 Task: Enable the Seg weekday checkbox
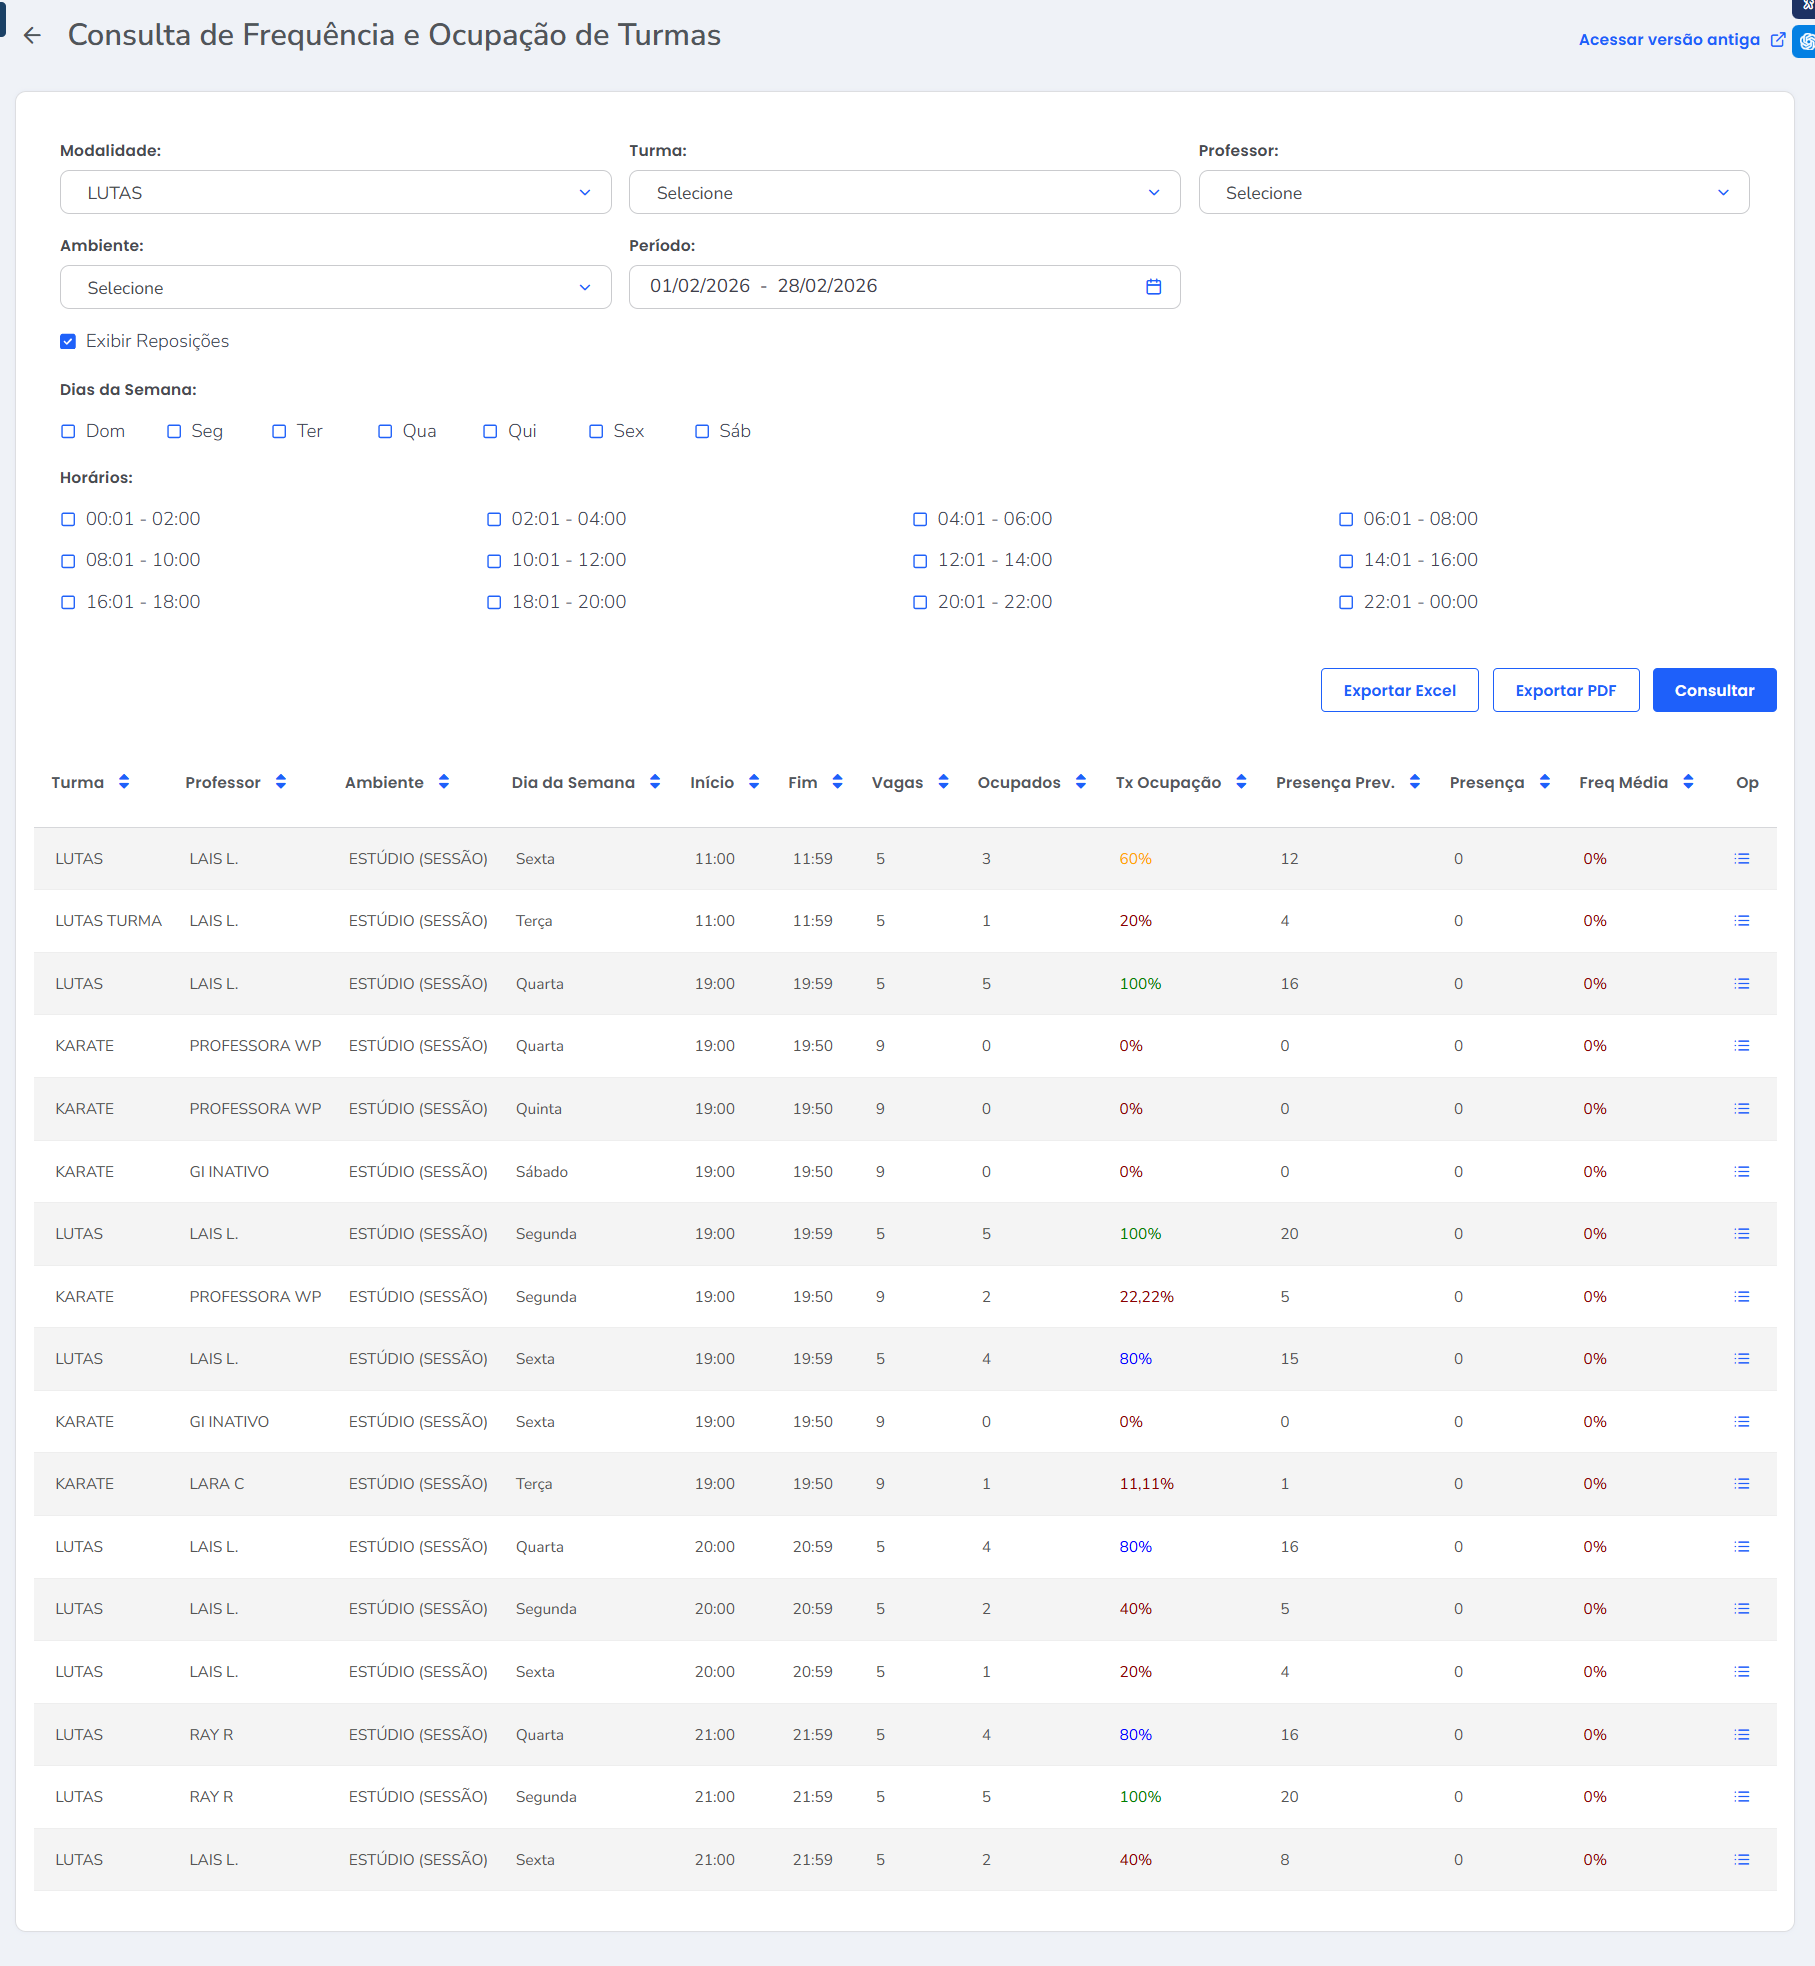click(174, 432)
